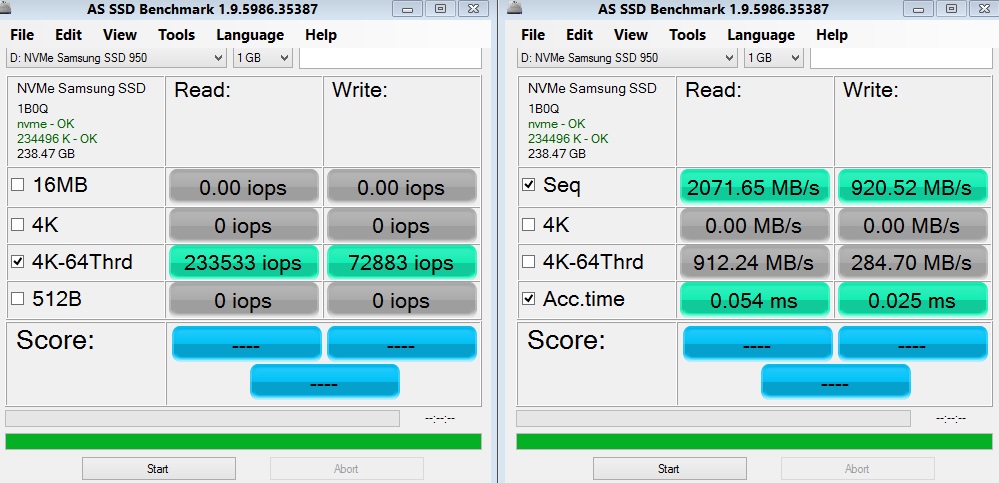Open Help menu in right benchmark window
The width and height of the screenshot is (999, 483).
tap(831, 35)
